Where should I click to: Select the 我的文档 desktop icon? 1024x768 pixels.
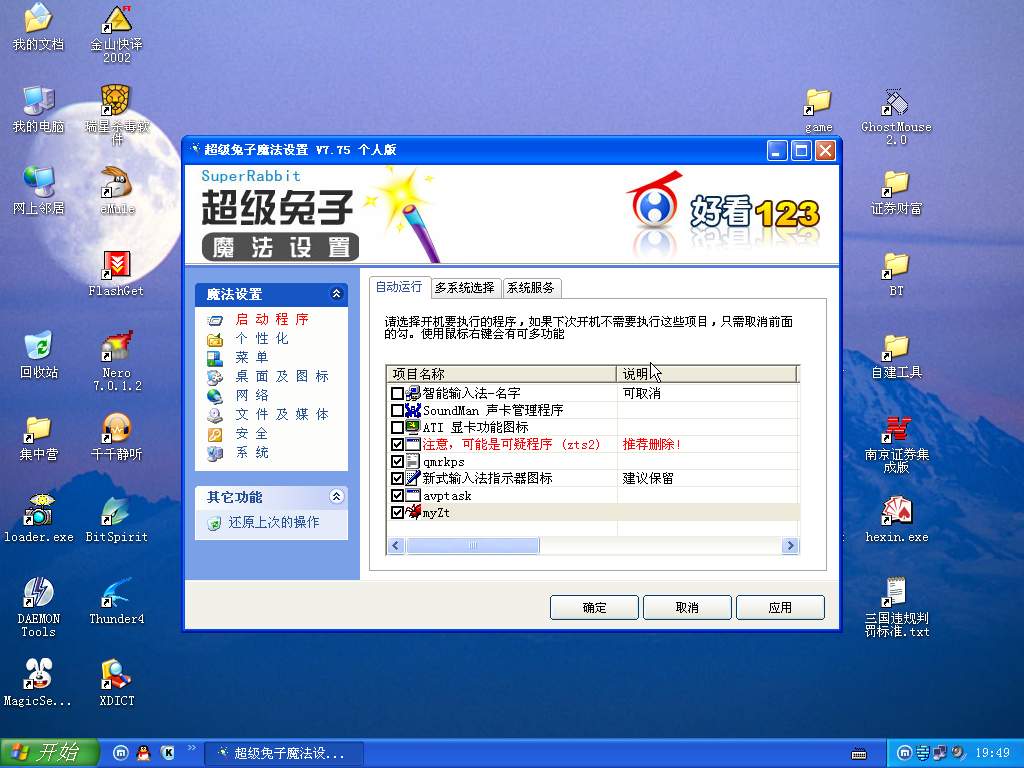click(38, 27)
